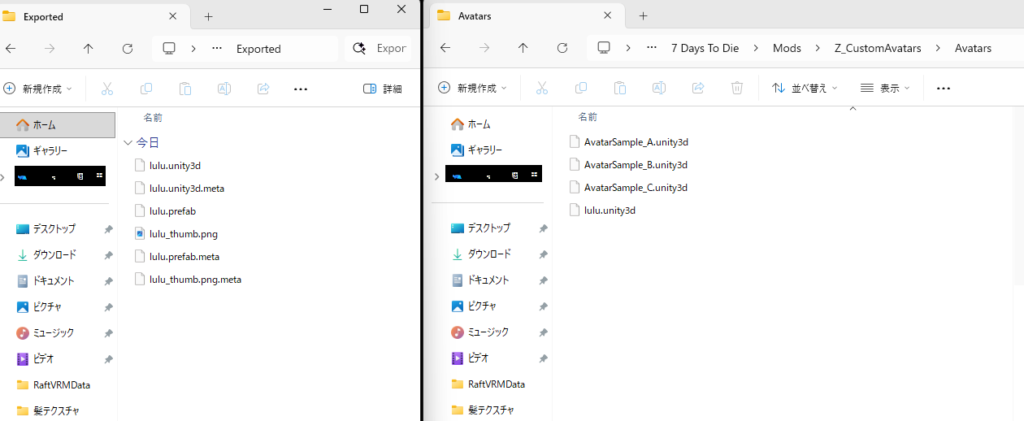Select lulu_thumb.png file in Exported folder

coord(182,233)
